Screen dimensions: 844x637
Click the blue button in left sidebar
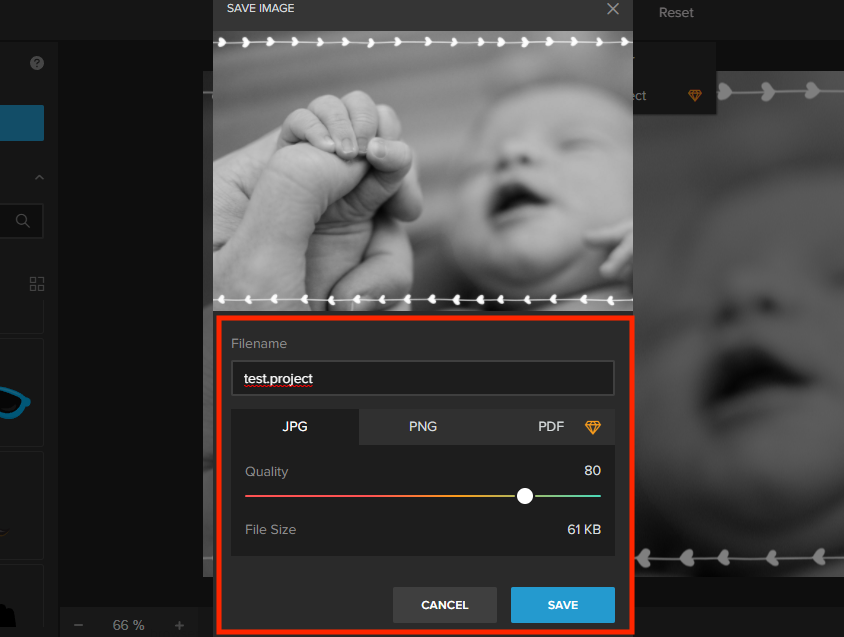click(x=21, y=123)
